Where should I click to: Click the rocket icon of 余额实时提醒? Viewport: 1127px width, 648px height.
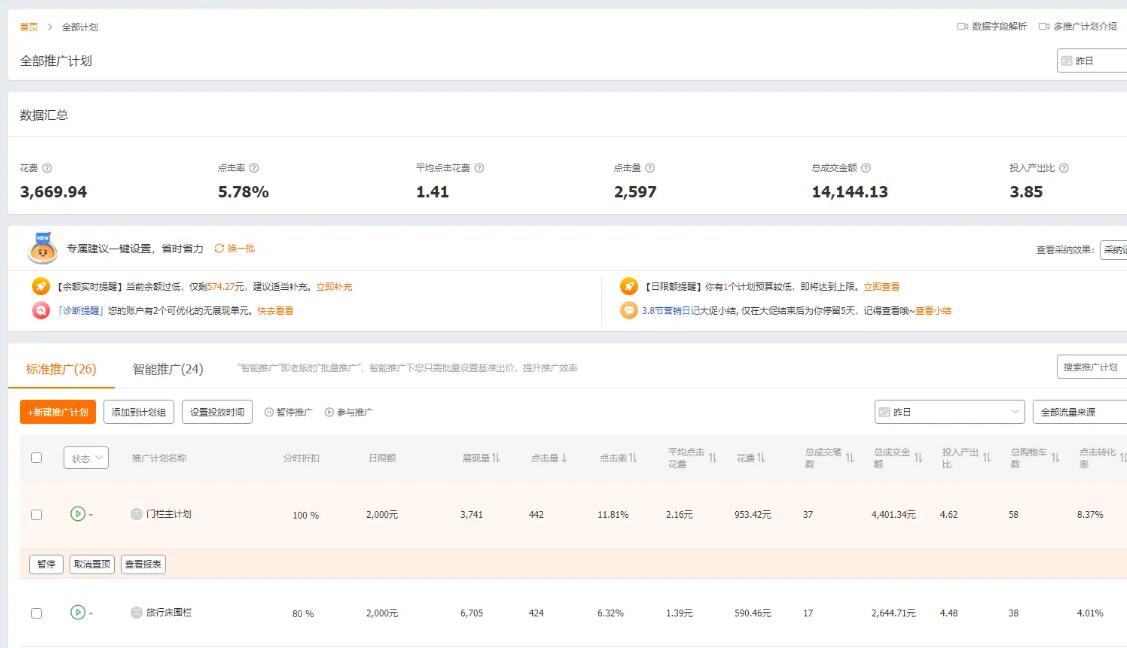pyautogui.click(x=41, y=286)
